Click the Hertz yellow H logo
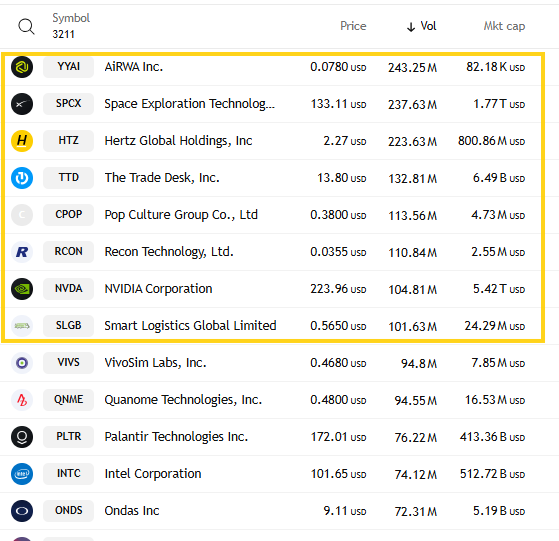 [22, 141]
